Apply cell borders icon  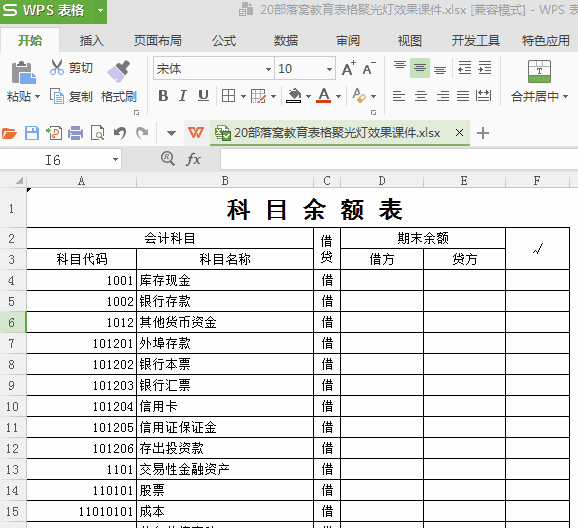[x=228, y=96]
